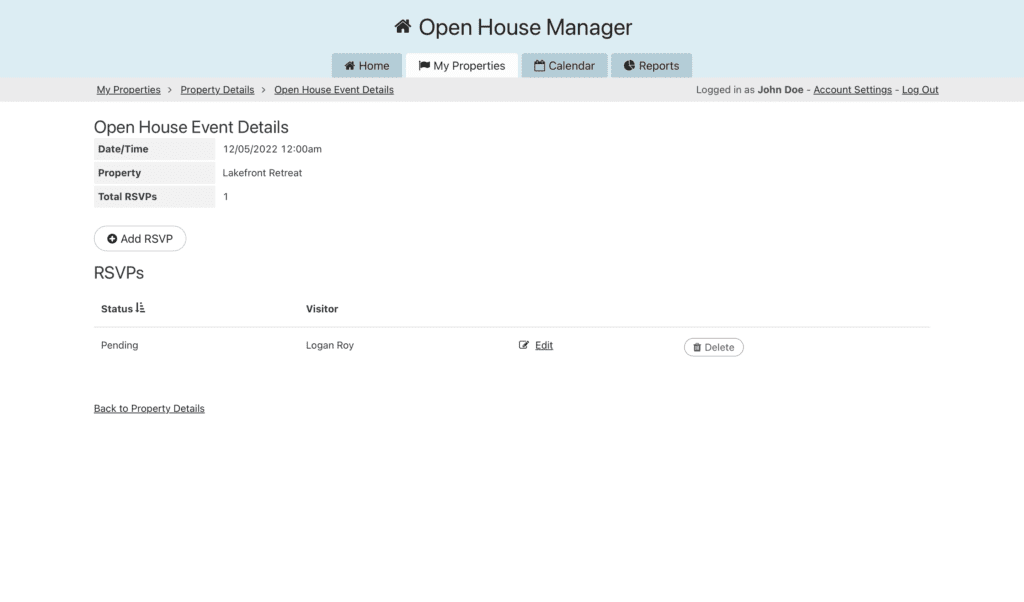The width and height of the screenshot is (1024, 602).
Task: Go to the Home tab
Action: coord(367,66)
